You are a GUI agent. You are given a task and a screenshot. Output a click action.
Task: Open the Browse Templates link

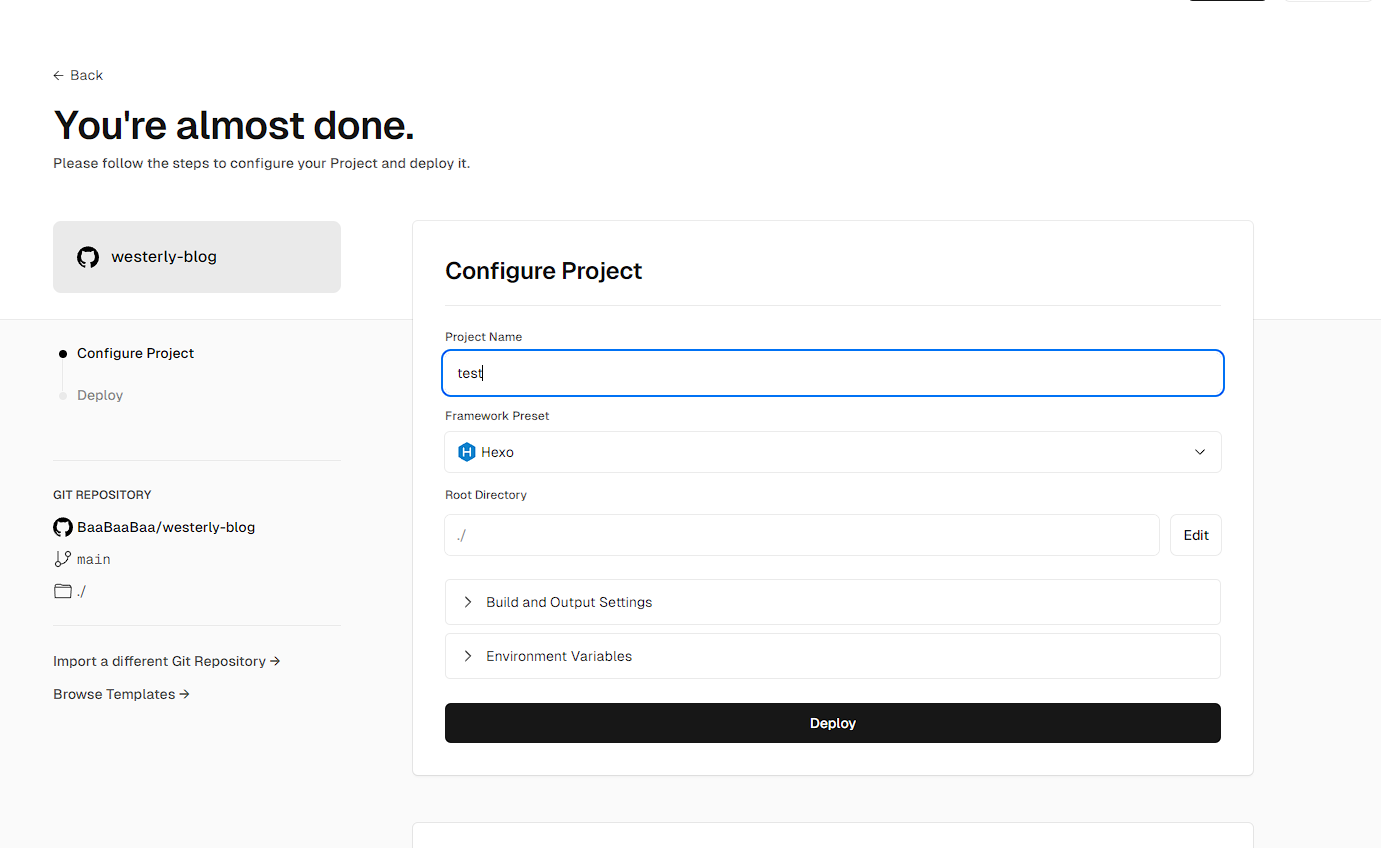[121, 694]
